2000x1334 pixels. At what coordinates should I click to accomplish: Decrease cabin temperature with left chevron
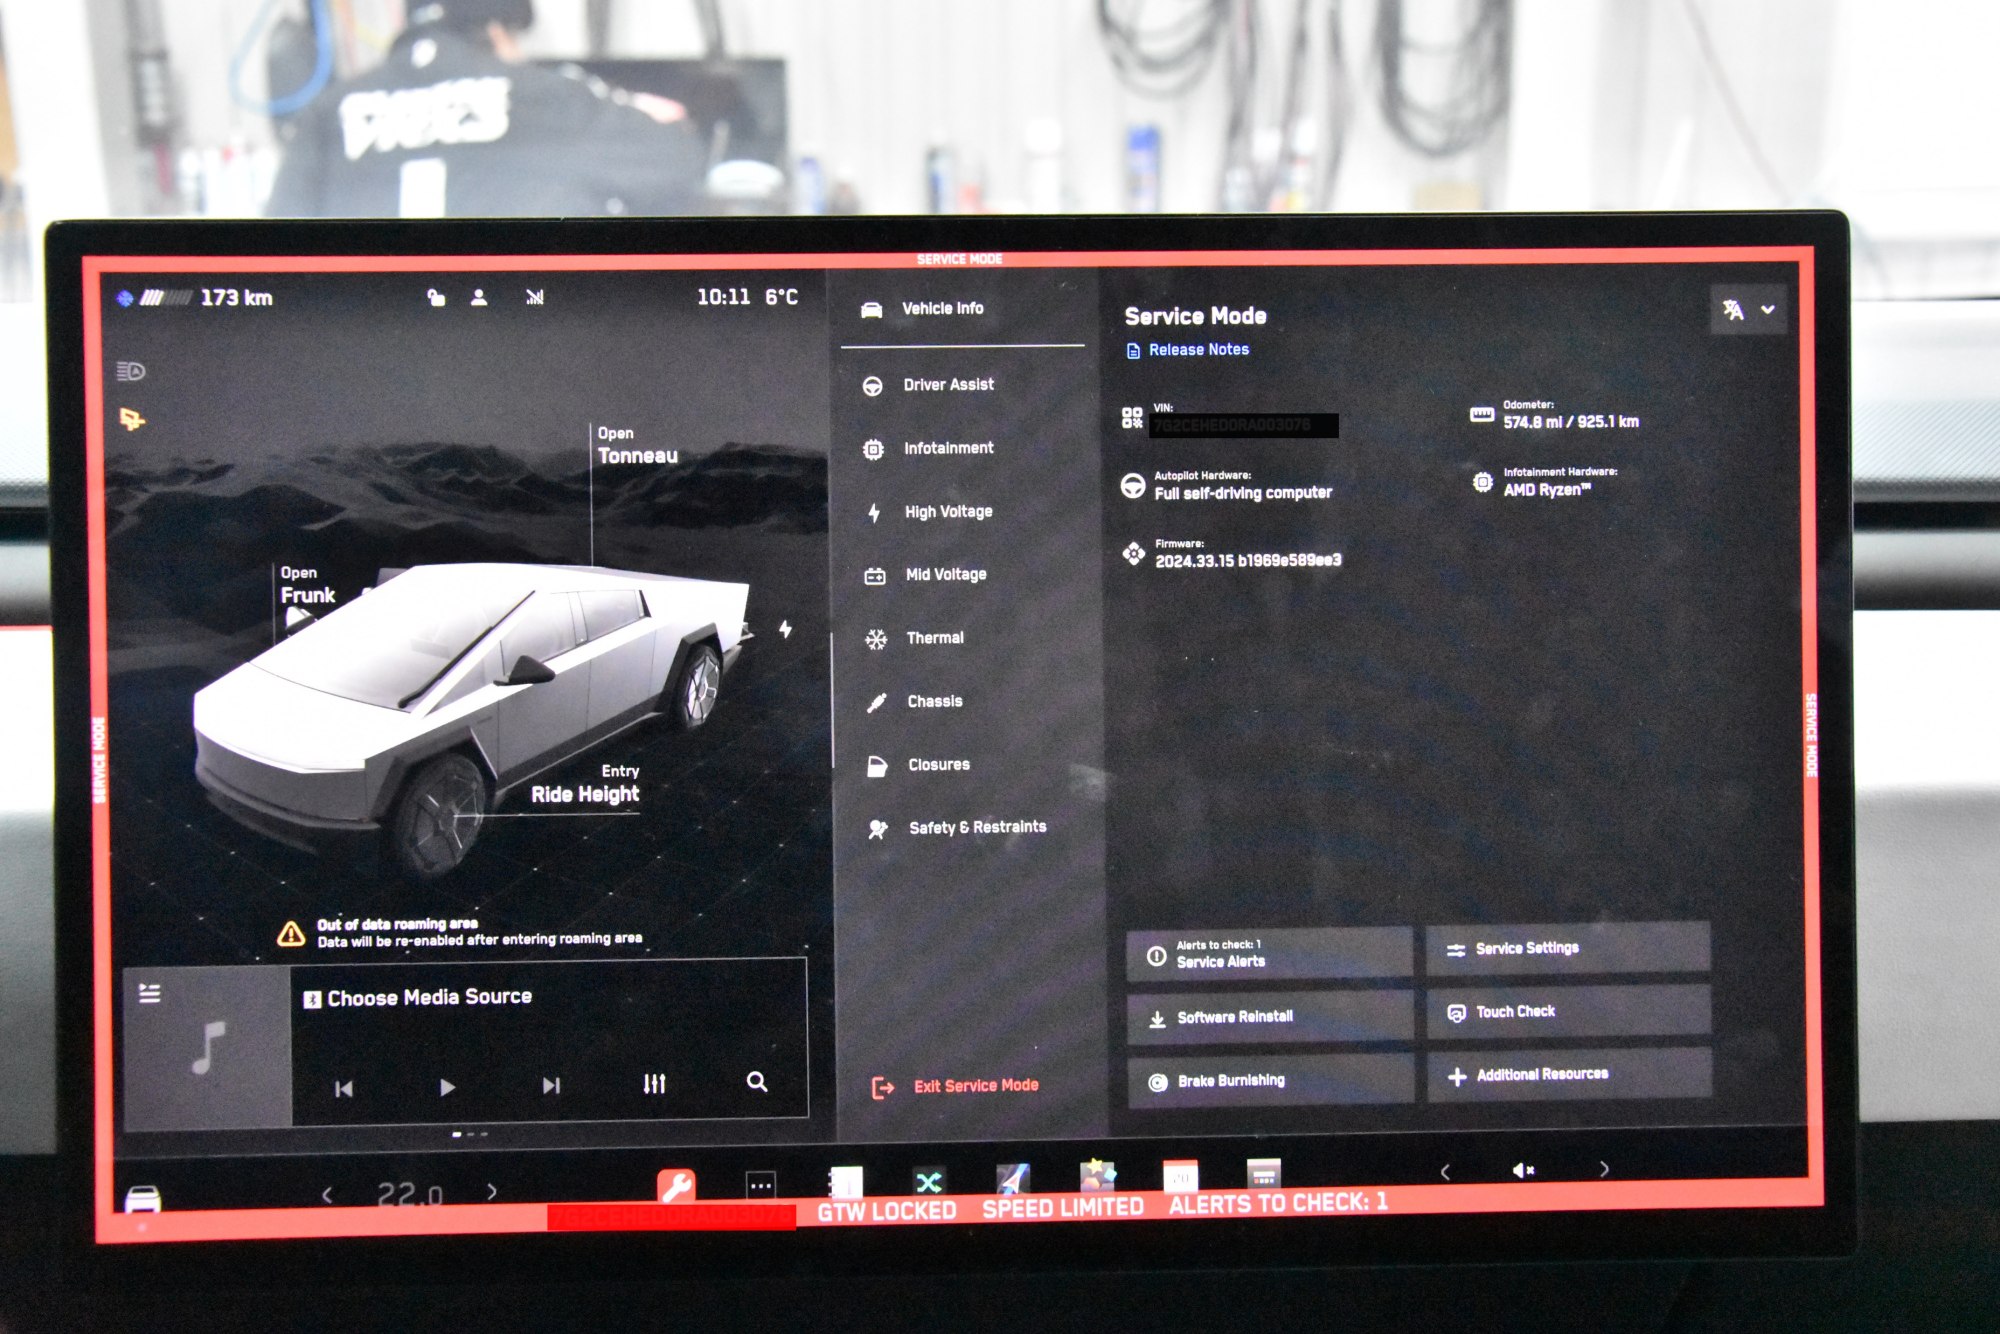(x=327, y=1194)
